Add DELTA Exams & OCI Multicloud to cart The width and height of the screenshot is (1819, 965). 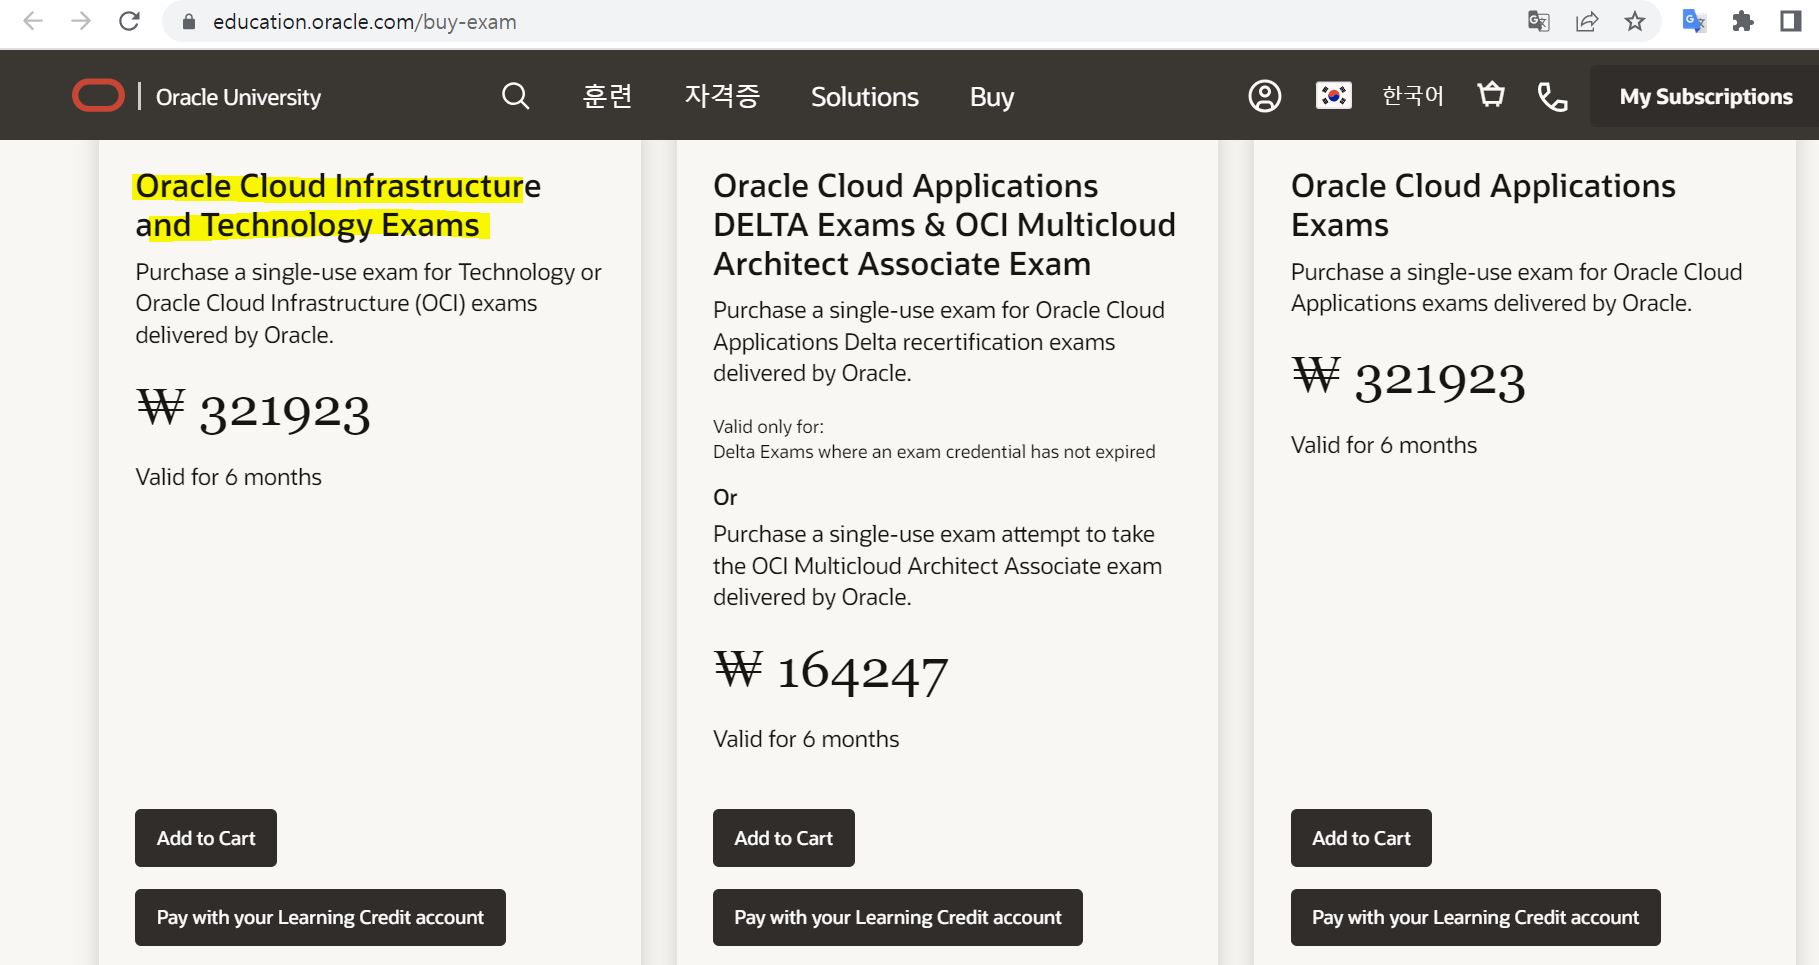point(783,838)
